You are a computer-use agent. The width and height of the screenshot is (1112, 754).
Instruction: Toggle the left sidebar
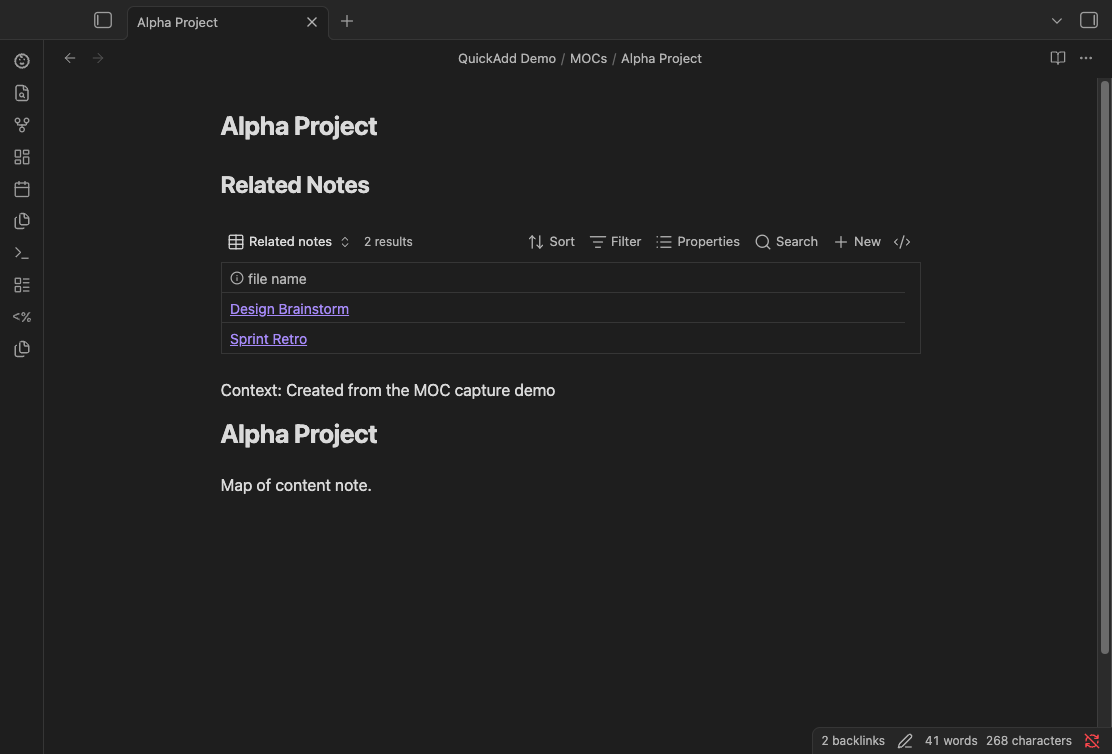pos(103,21)
